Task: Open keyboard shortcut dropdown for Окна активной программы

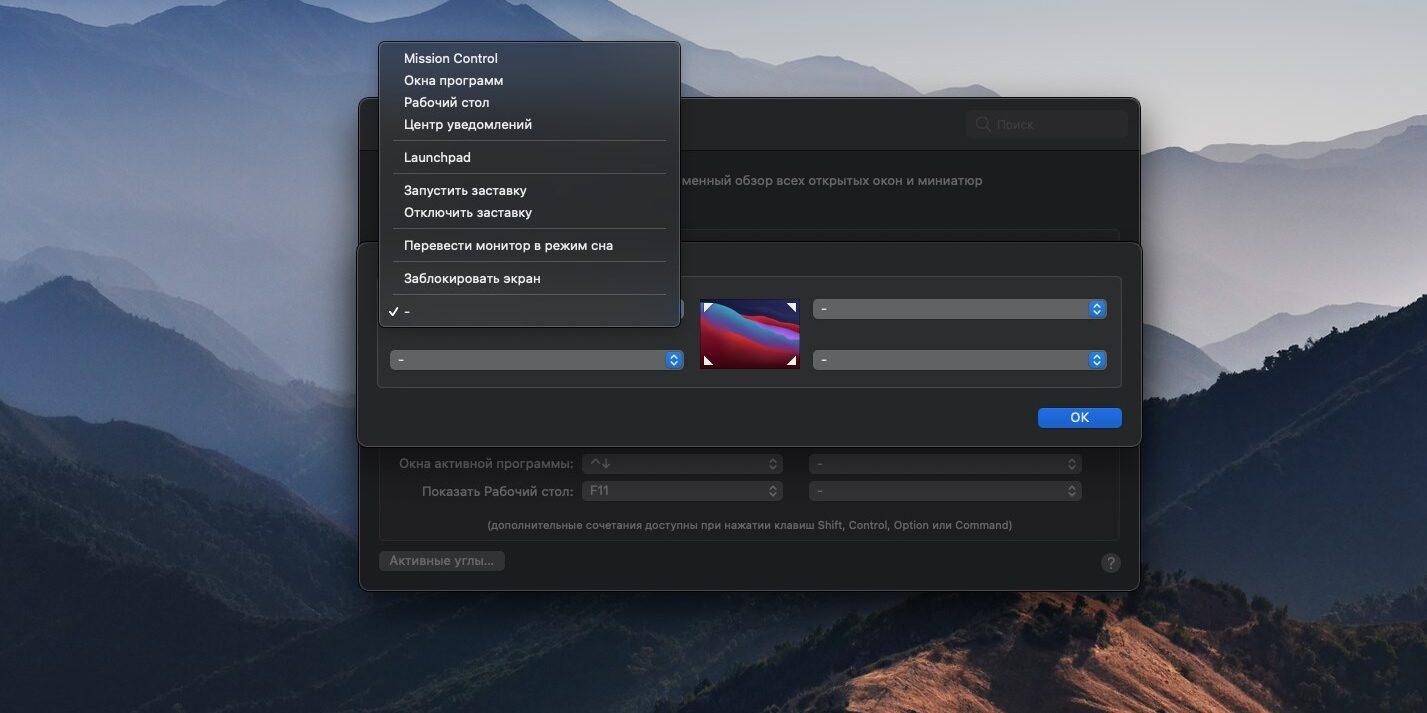Action: [x=682, y=464]
